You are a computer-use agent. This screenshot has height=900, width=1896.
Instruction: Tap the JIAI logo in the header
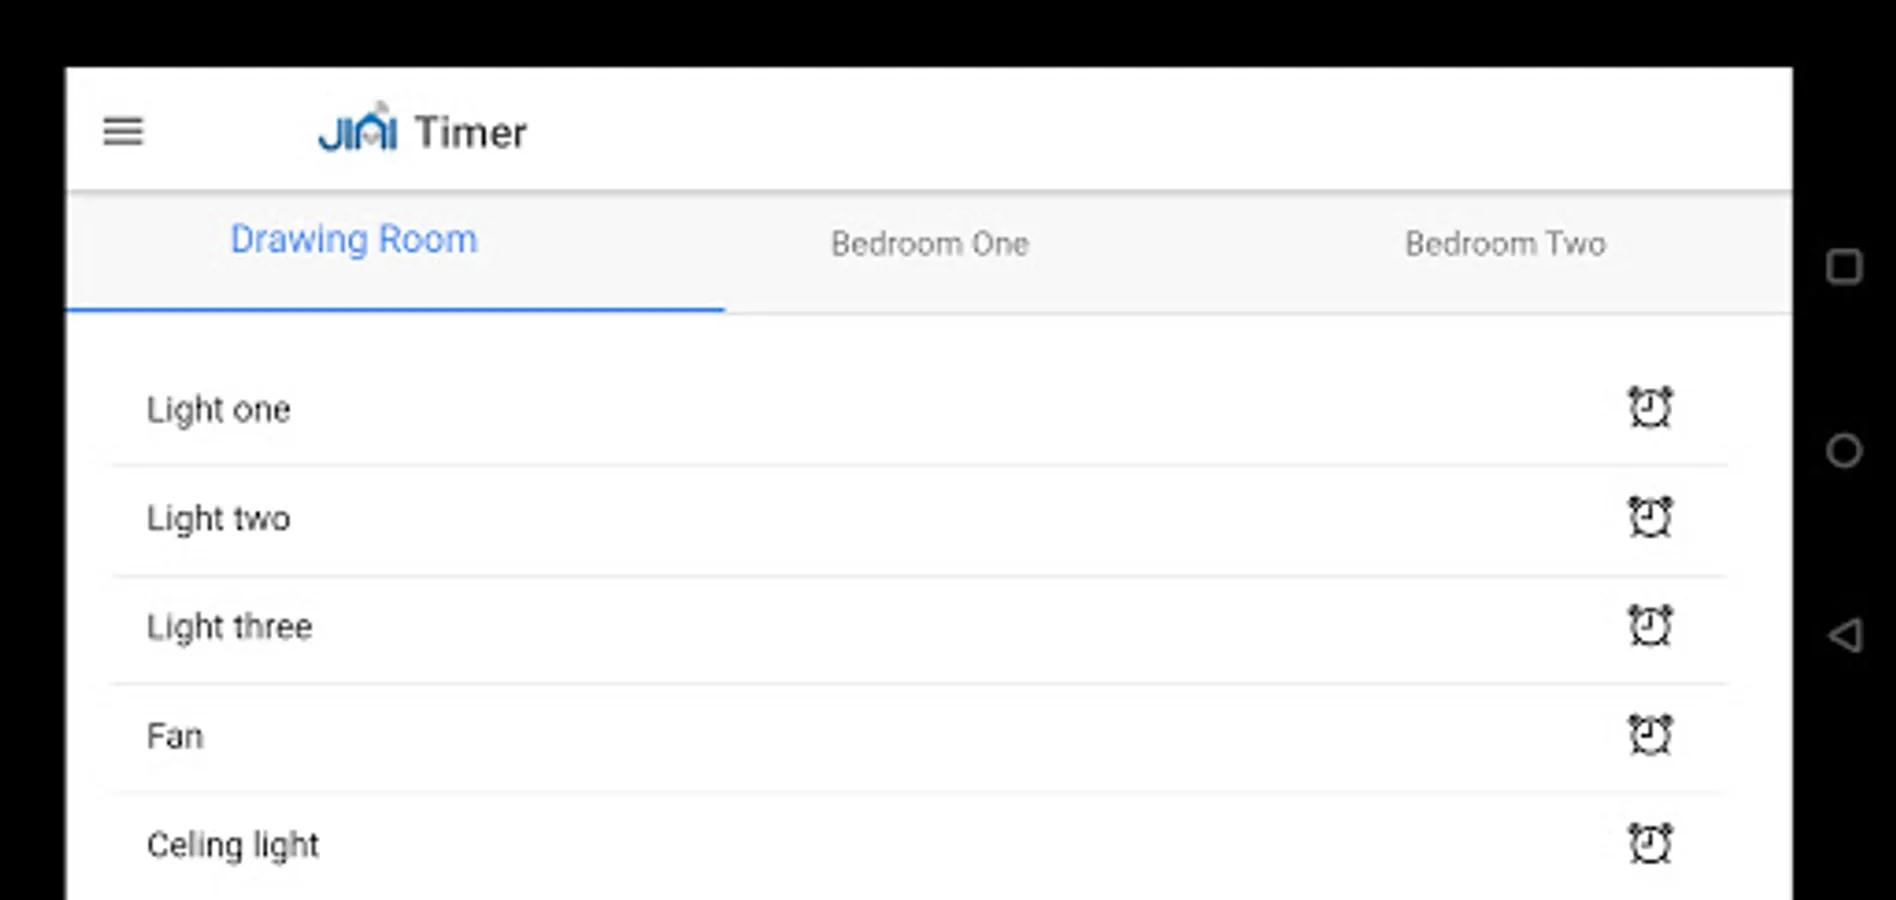pos(358,130)
